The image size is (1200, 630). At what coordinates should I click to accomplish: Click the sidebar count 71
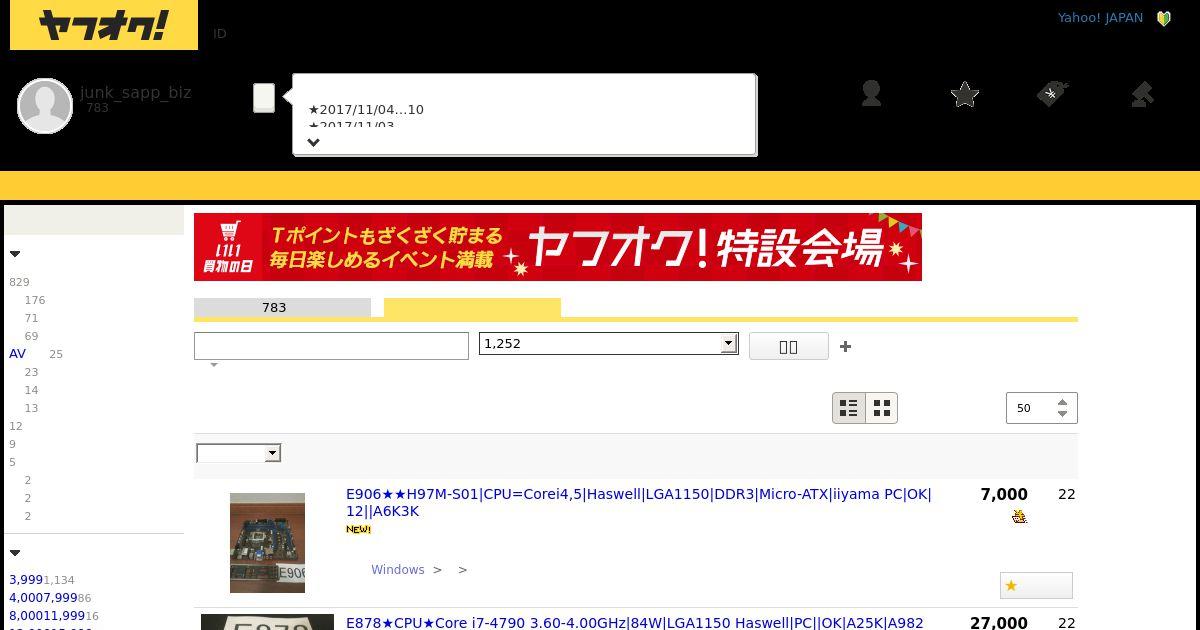pos(31,318)
